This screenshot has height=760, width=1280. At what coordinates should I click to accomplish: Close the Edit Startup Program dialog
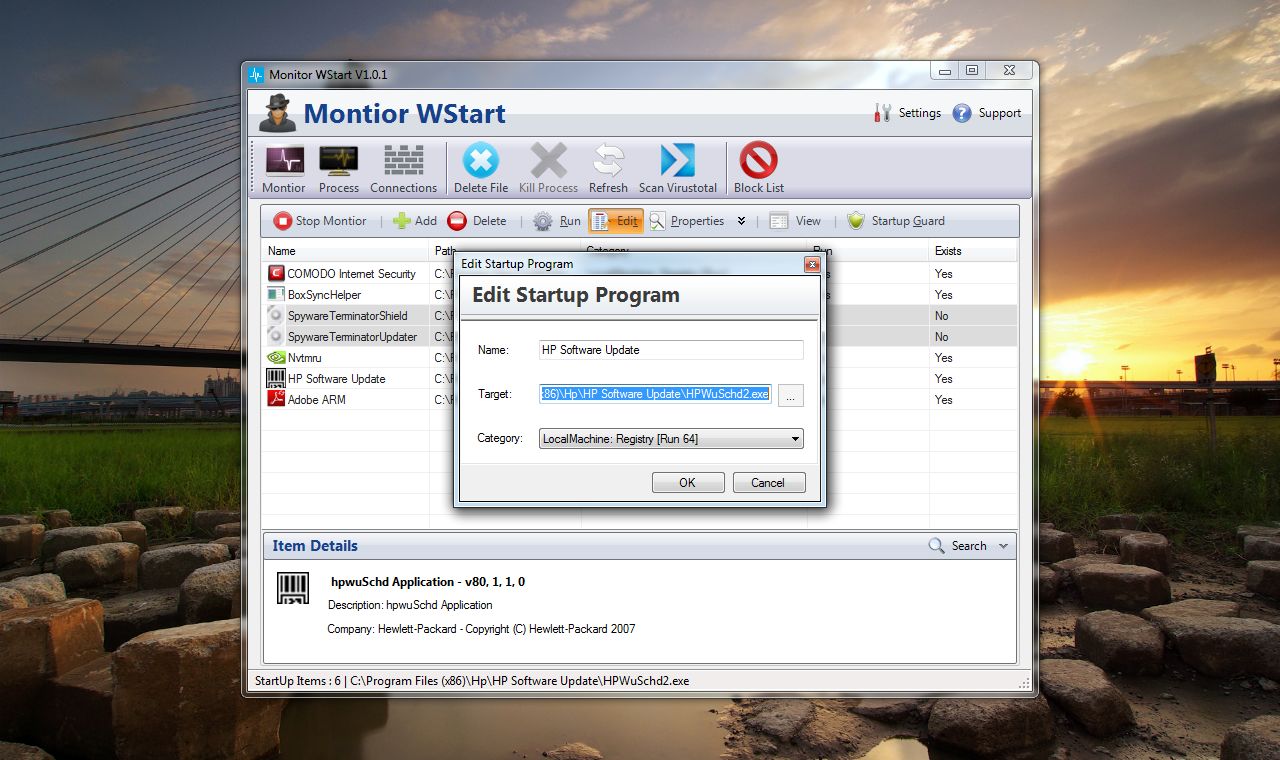click(x=812, y=265)
